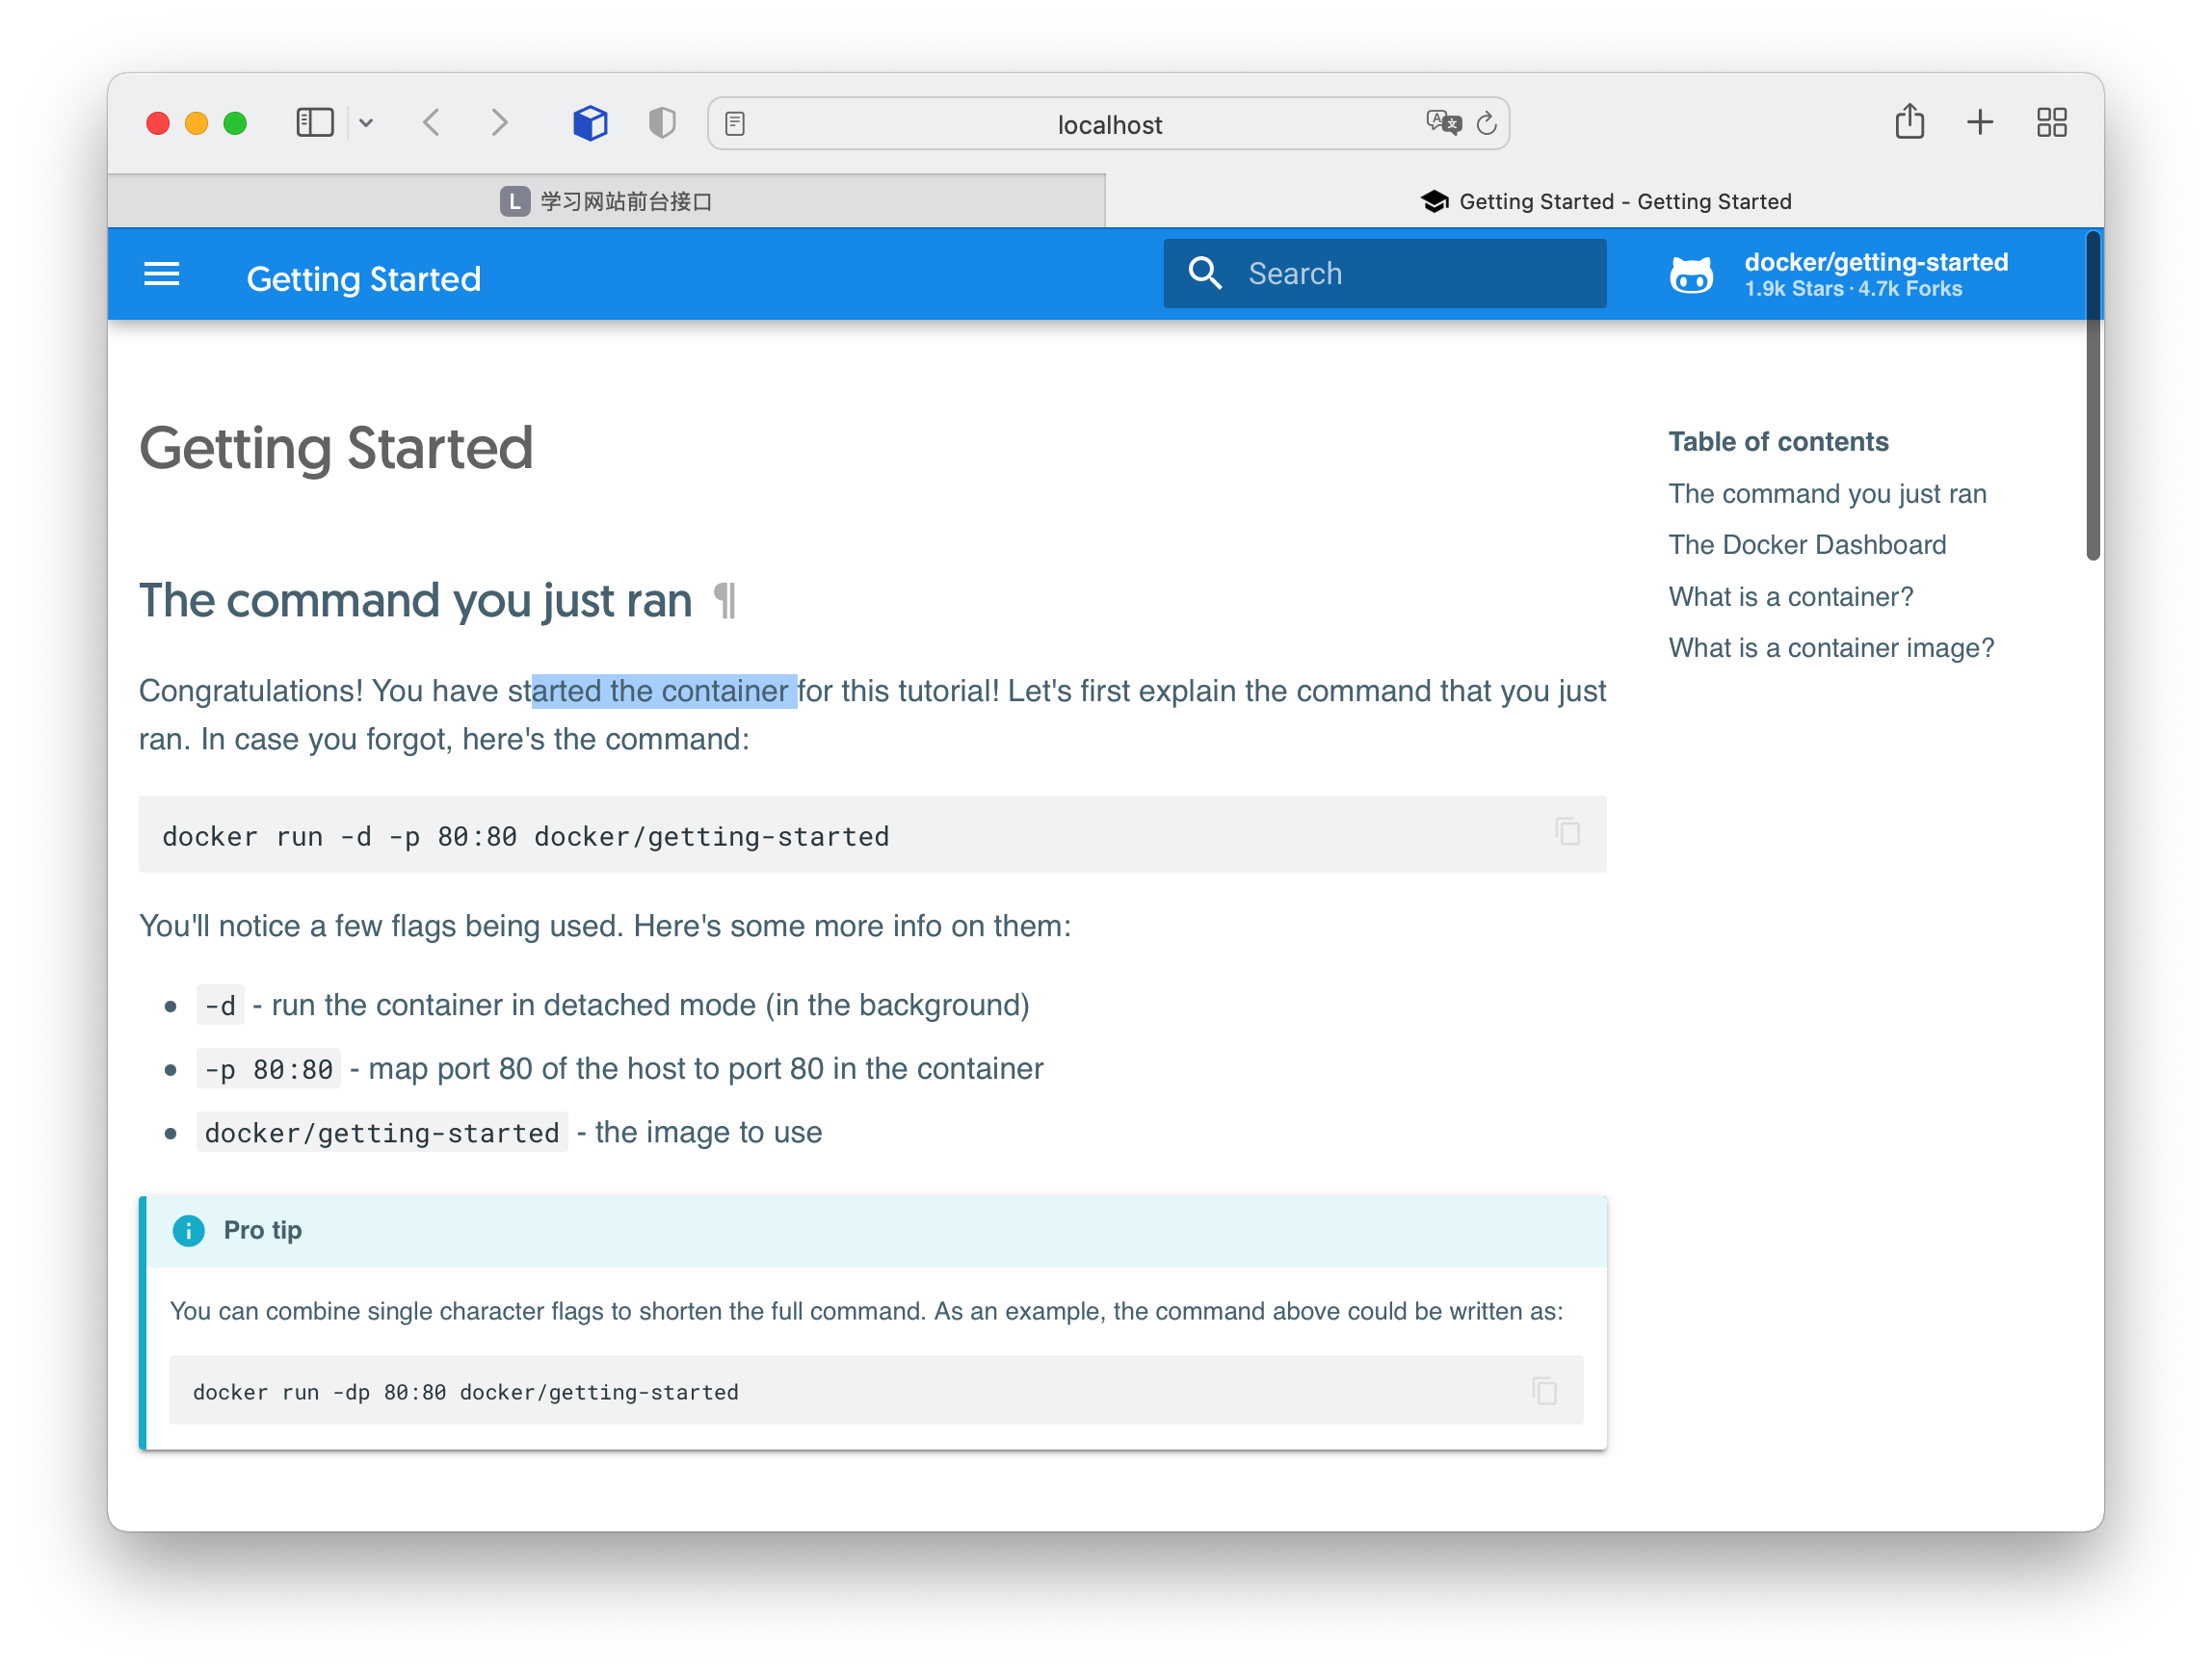Show the tab overview grid
2212x1674 pixels.
click(2051, 123)
